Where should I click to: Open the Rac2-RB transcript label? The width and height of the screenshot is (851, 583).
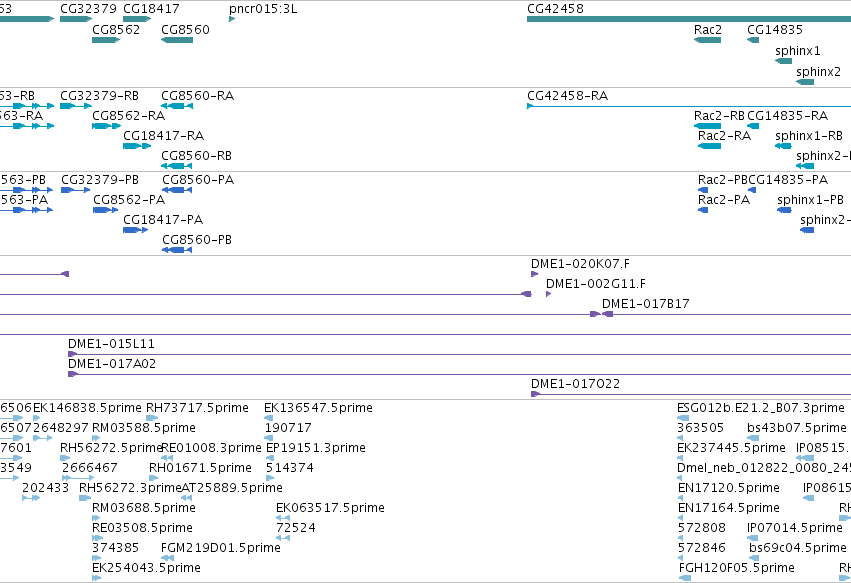(719, 116)
